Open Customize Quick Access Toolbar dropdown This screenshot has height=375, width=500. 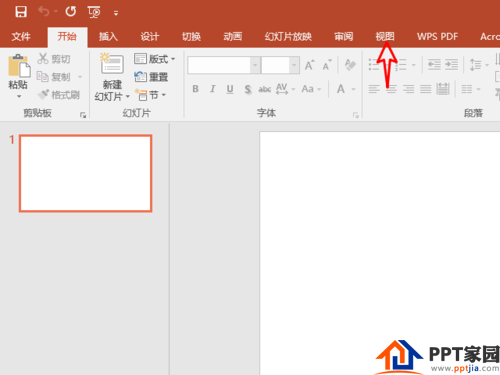tap(116, 13)
